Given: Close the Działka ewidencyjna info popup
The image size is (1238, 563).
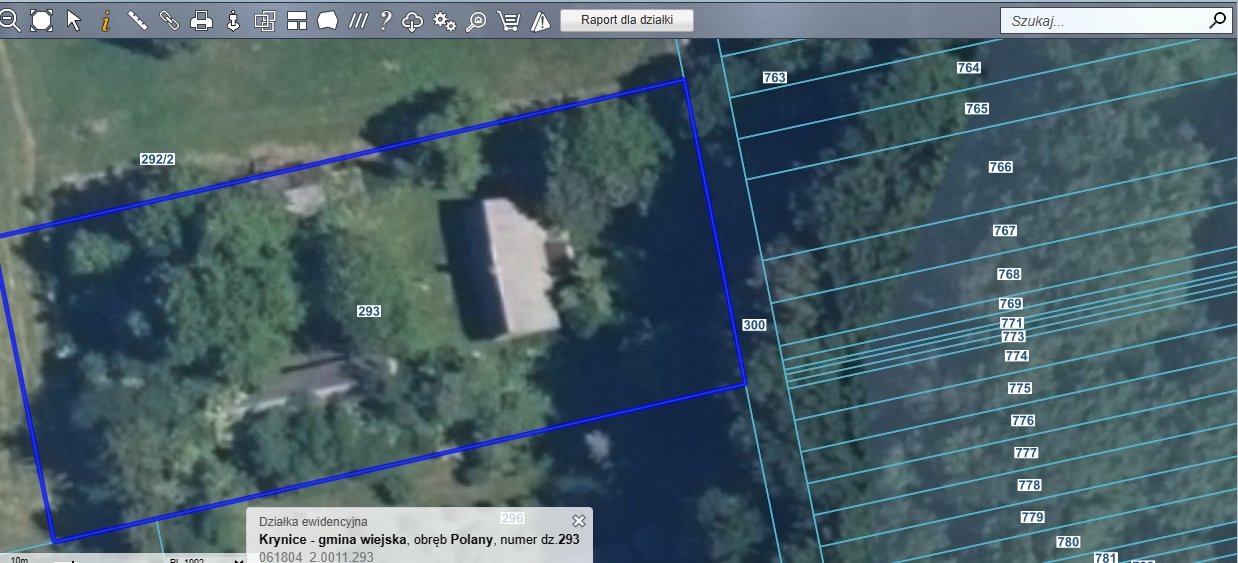Looking at the screenshot, I should click(578, 521).
